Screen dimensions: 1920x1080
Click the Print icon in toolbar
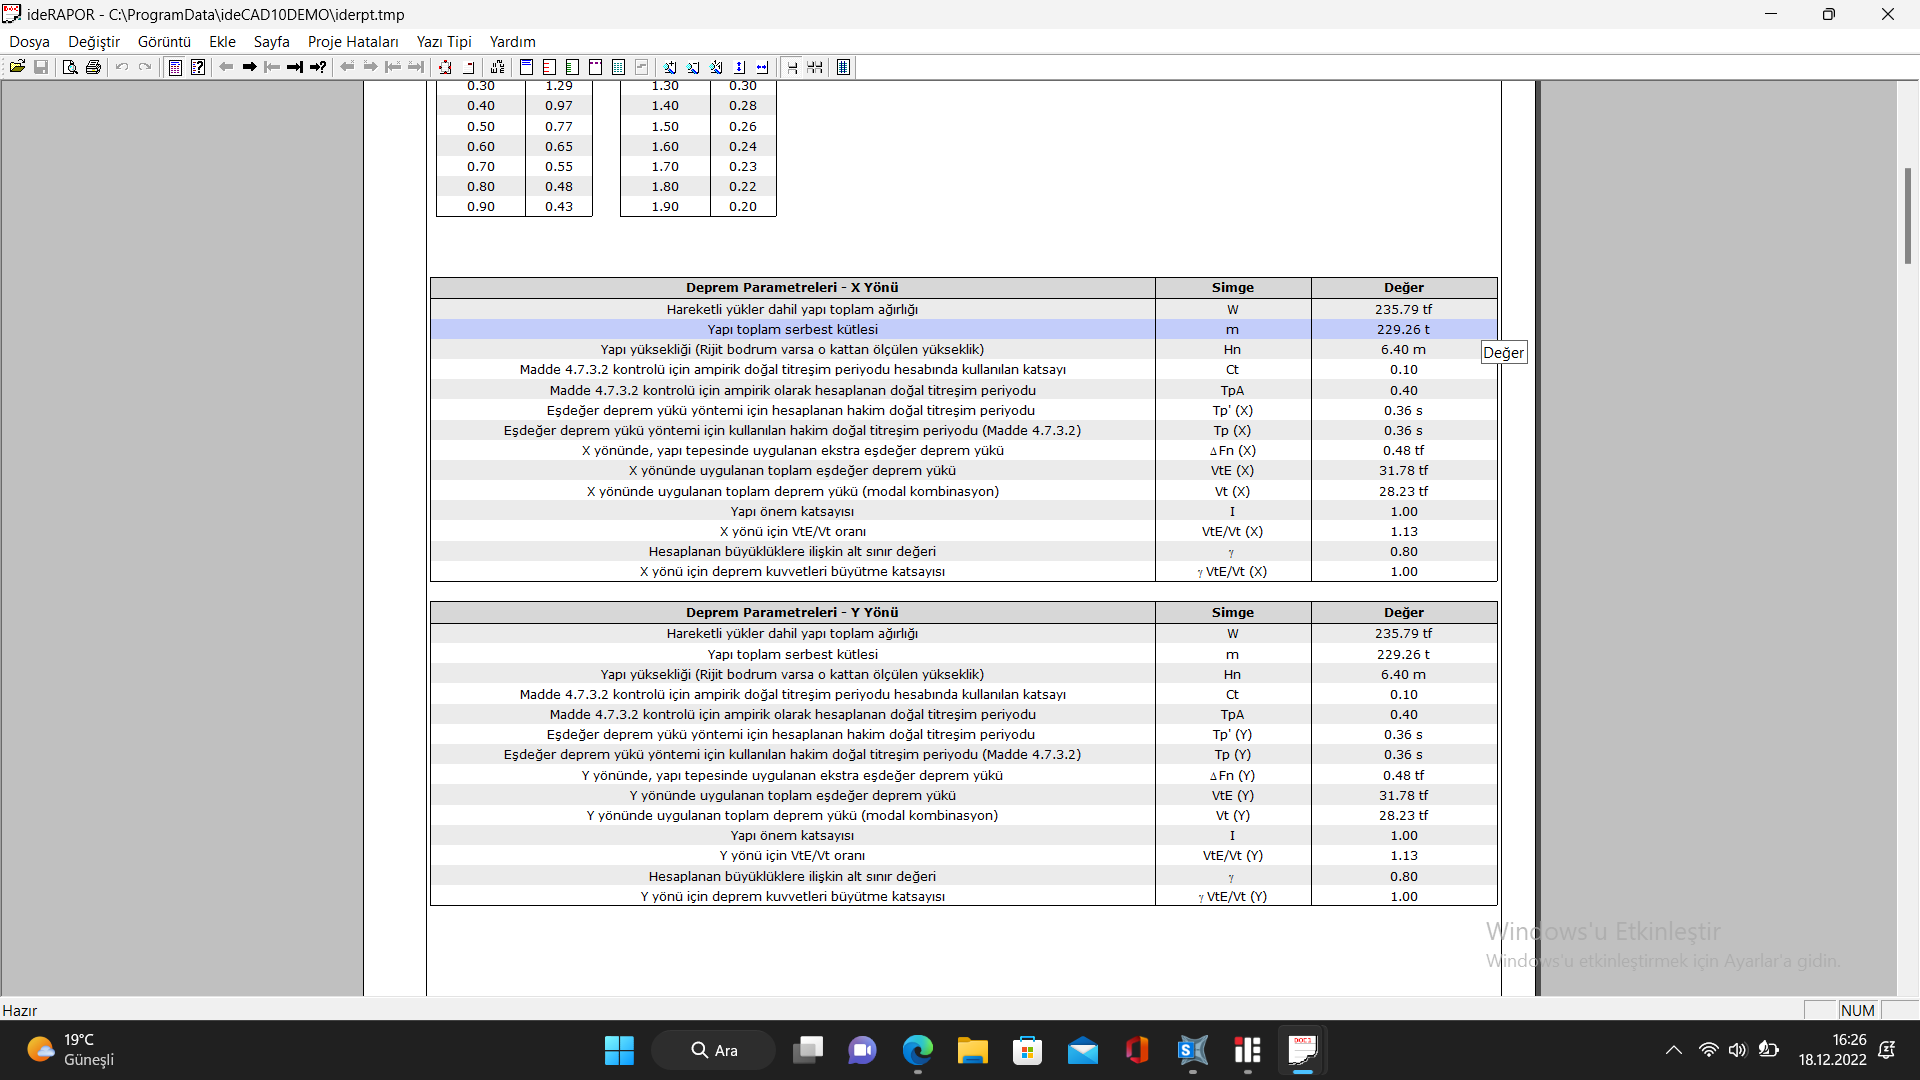pos(93,67)
